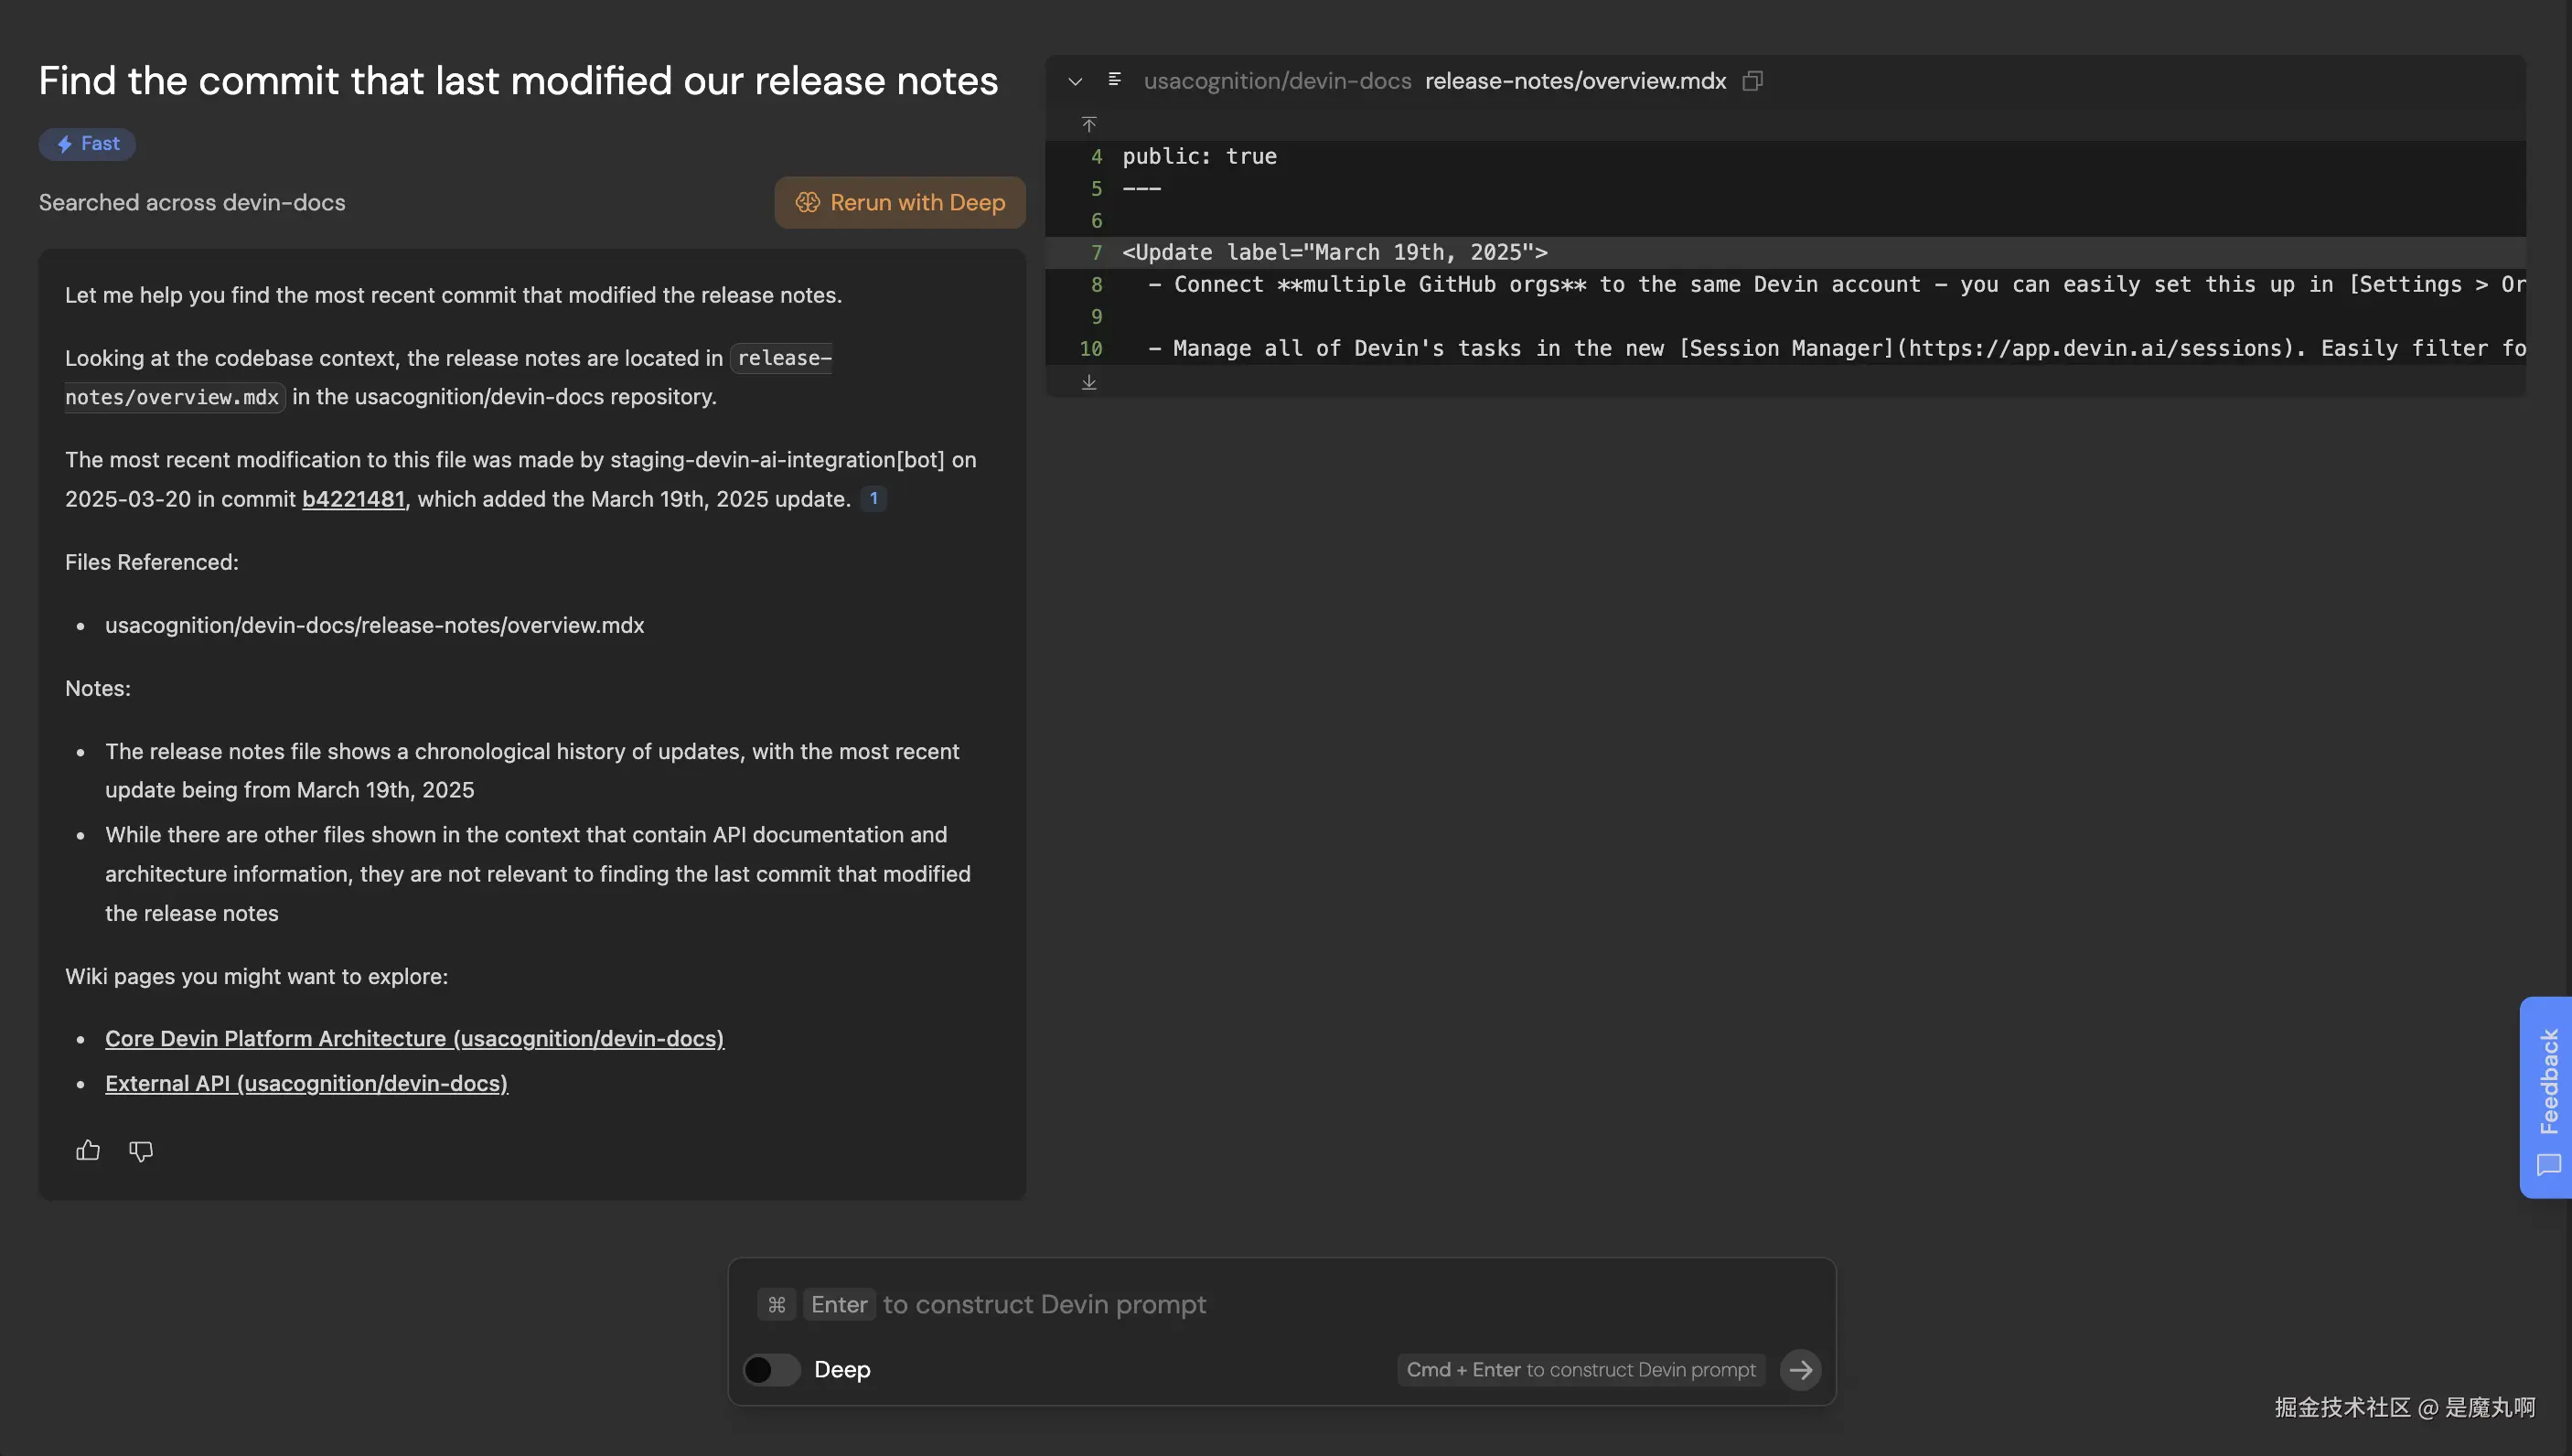Screen dimensions: 2572x1456
Task: Submit prompt with arrow send button
Action: click(x=1800, y=1369)
